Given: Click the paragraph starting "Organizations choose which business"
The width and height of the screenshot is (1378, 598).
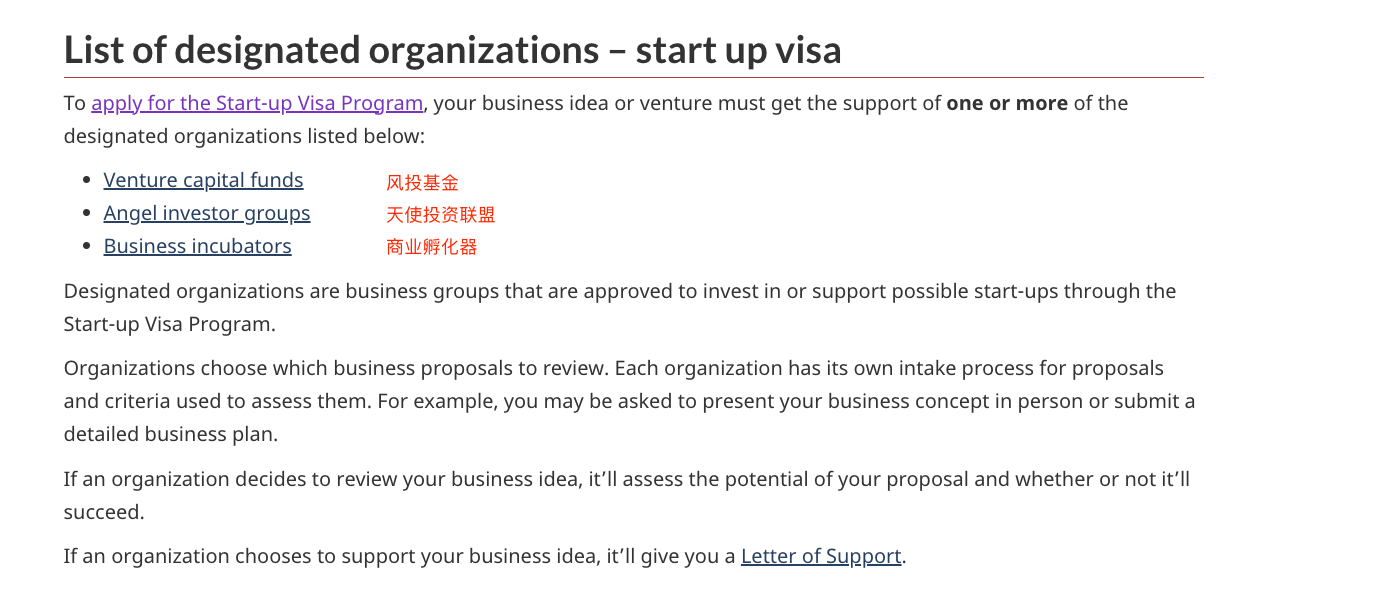Looking at the screenshot, I should [x=630, y=401].
